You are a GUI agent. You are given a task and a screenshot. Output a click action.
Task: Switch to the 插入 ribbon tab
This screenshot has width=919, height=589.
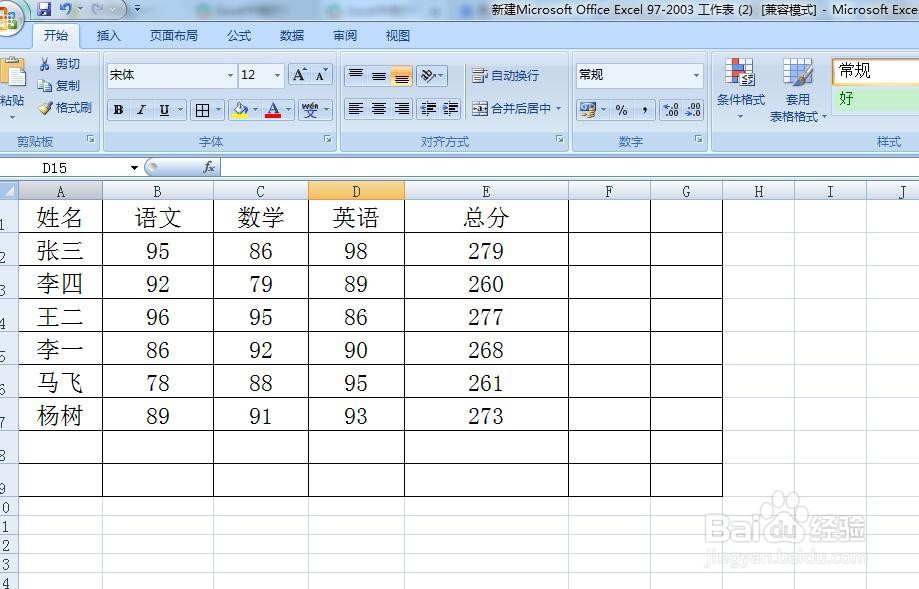pyautogui.click(x=108, y=35)
